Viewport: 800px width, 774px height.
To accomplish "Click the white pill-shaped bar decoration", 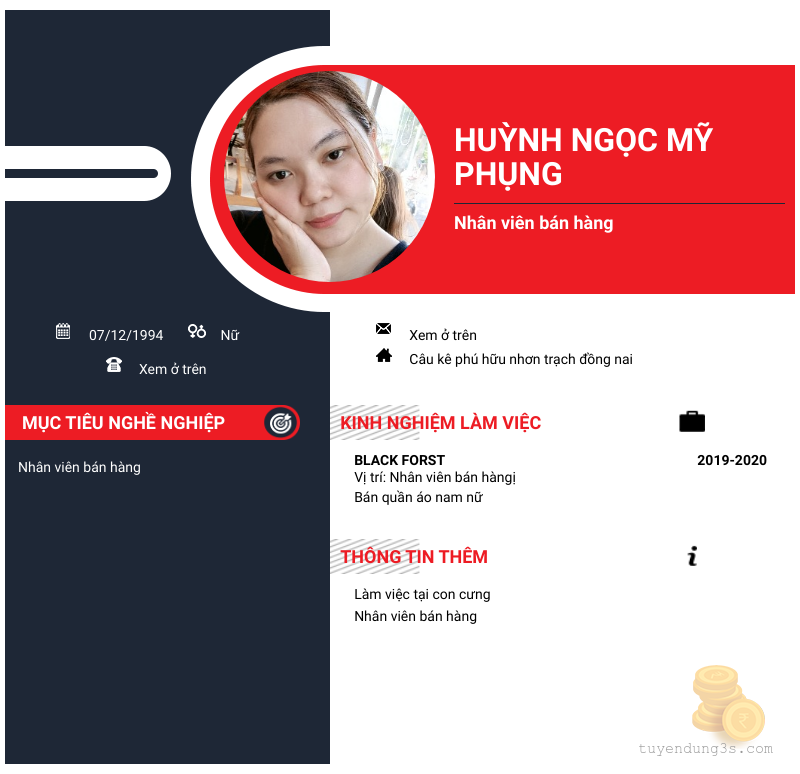I will pyautogui.click(x=88, y=173).
